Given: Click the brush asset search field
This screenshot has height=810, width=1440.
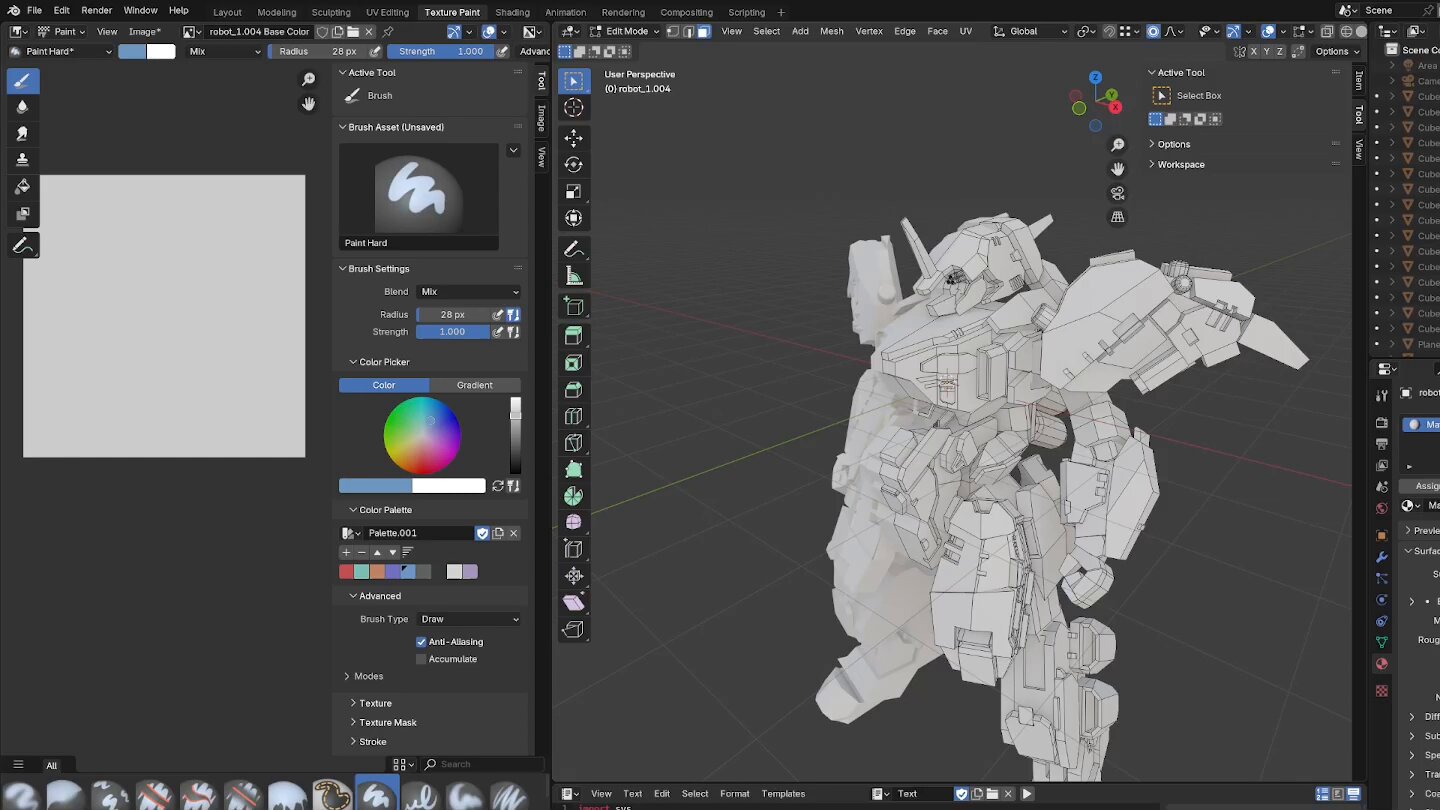Looking at the screenshot, I should 482,764.
